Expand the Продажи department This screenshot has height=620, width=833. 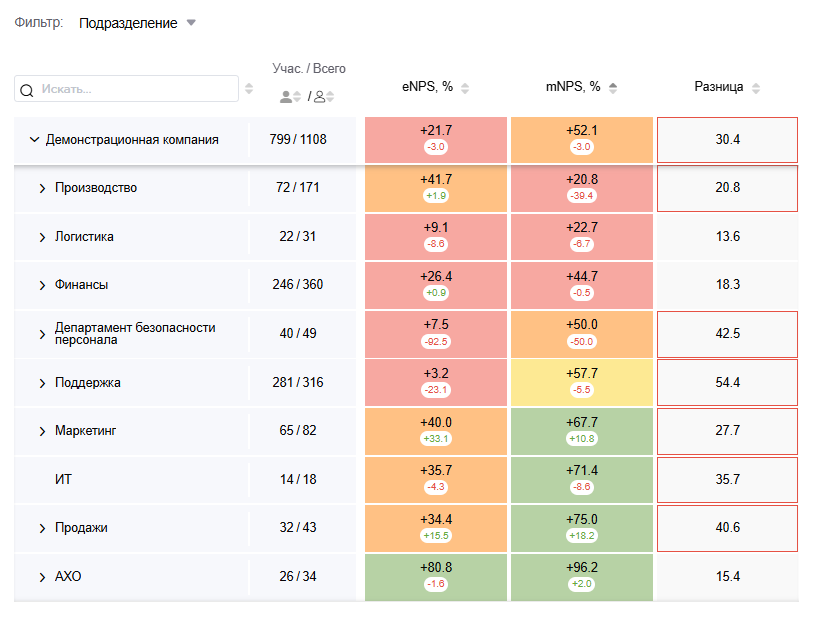point(42,528)
